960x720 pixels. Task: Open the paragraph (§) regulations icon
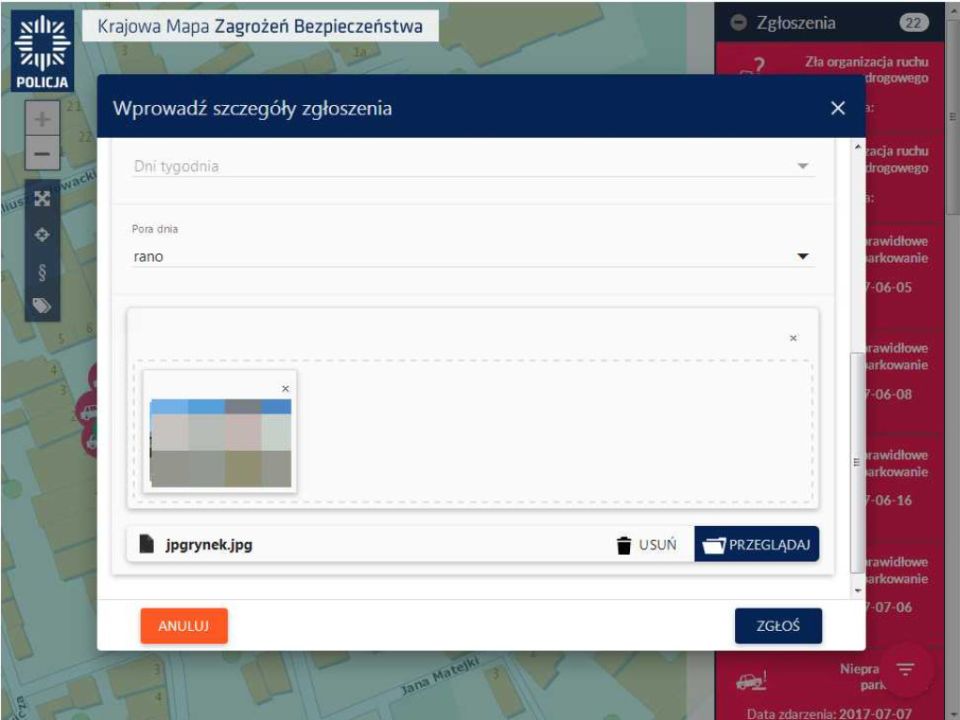coord(42,271)
